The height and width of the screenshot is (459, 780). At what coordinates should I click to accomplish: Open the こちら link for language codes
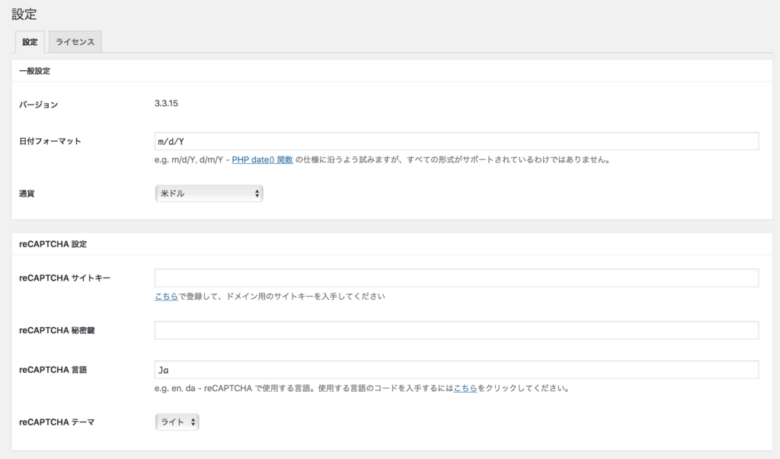click(x=465, y=388)
